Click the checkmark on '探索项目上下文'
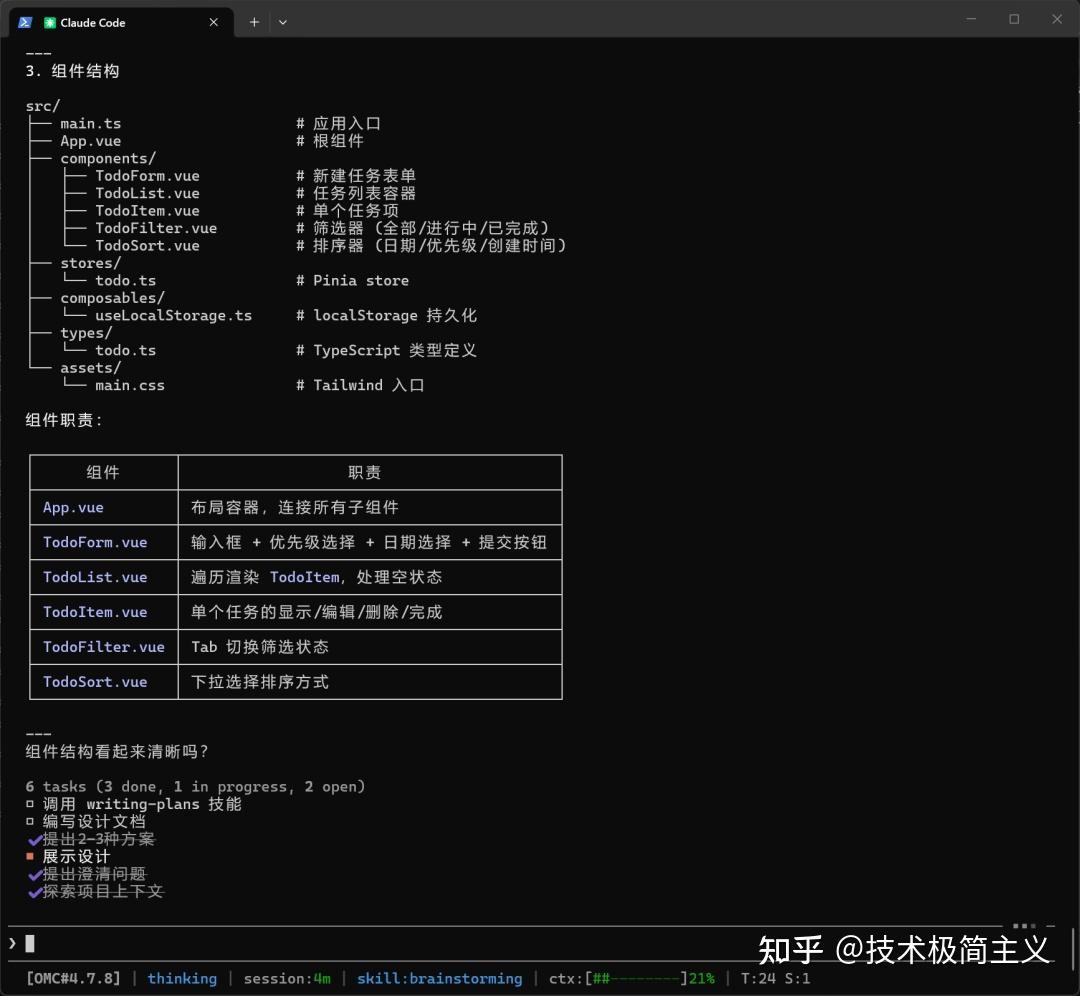1080x996 pixels. coord(35,892)
